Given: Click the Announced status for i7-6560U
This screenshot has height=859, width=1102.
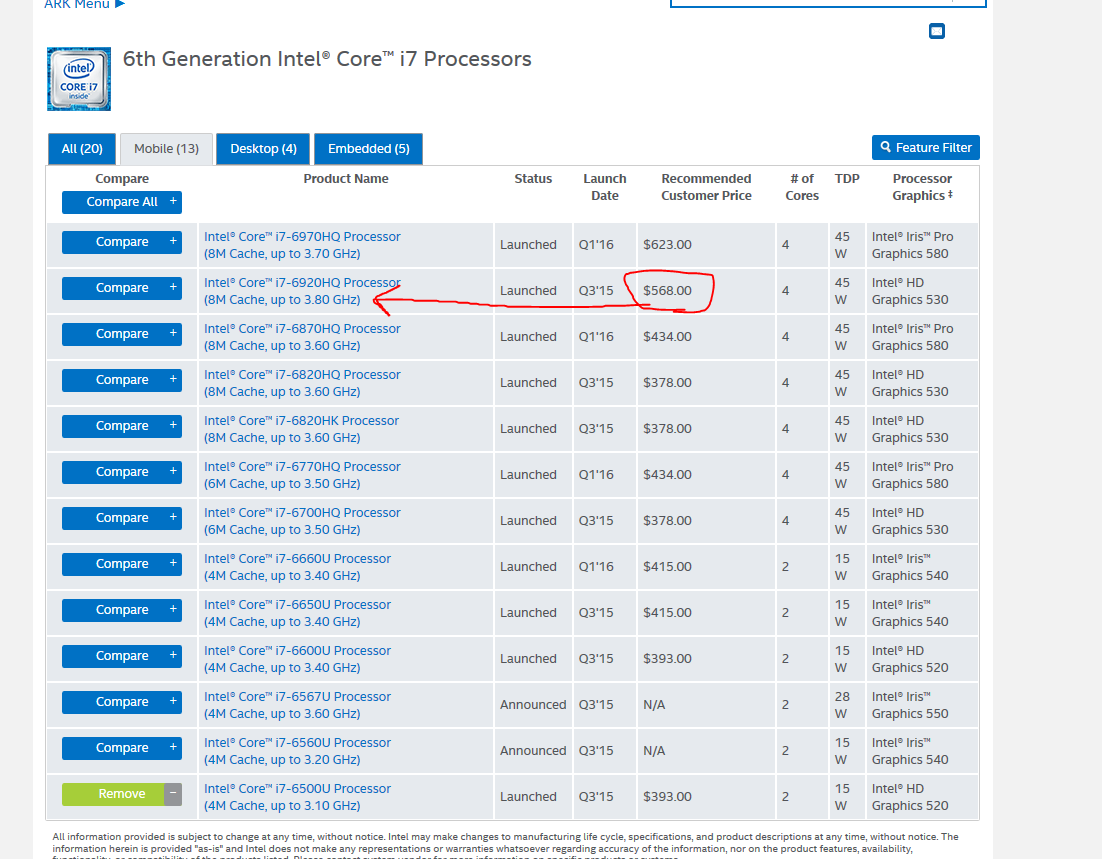Looking at the screenshot, I should 533,751.
